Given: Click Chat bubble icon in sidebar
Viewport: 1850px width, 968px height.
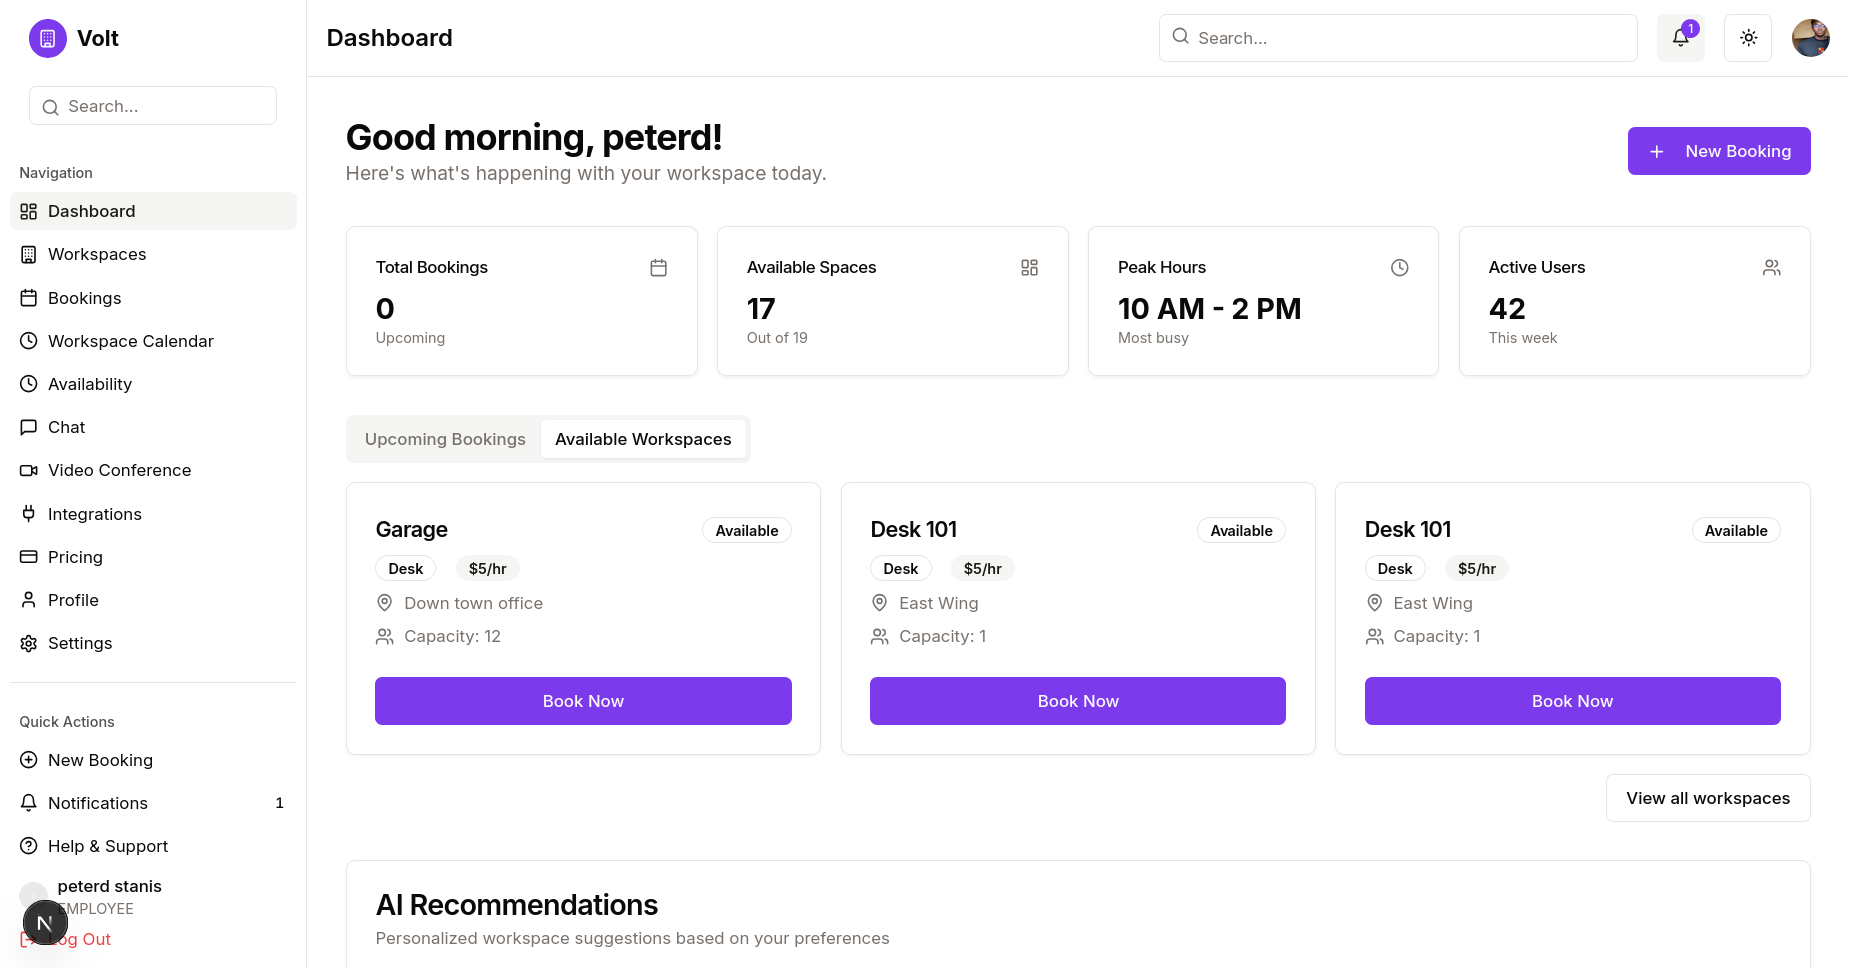Looking at the screenshot, I should pos(29,427).
